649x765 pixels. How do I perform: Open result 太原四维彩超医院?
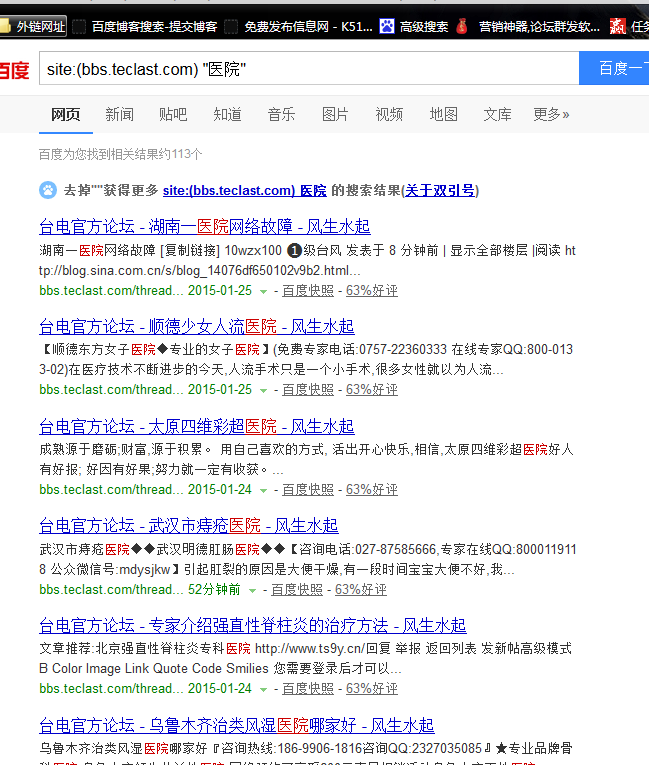coord(197,426)
